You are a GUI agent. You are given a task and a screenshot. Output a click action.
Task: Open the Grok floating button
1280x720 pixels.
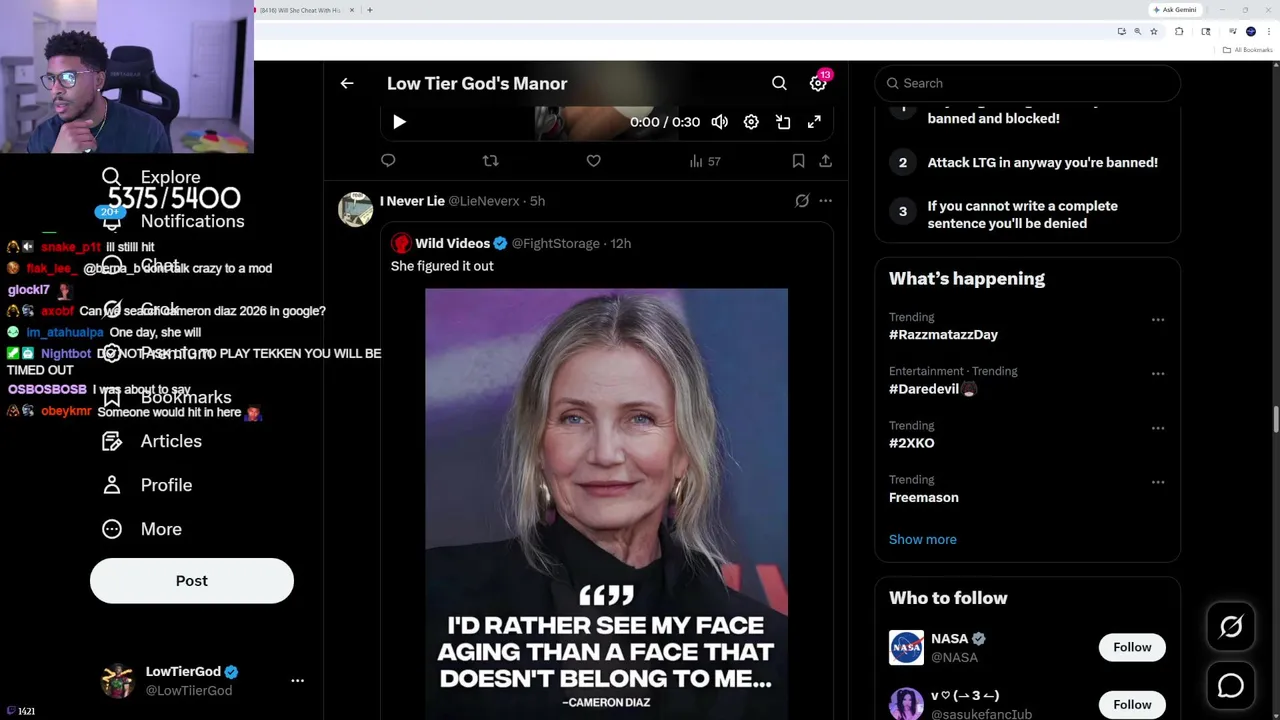[1231, 627]
